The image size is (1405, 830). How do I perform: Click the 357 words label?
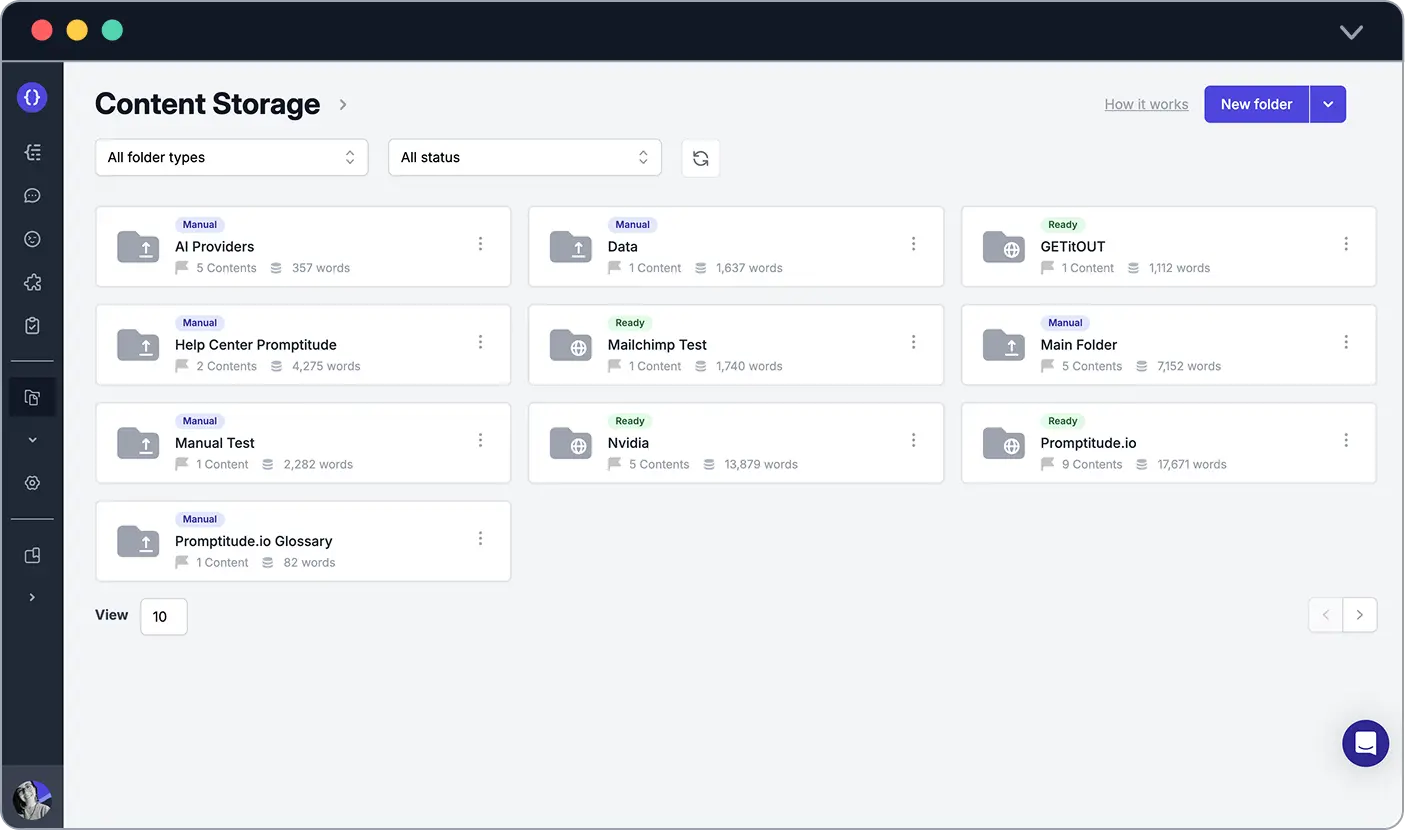point(321,268)
